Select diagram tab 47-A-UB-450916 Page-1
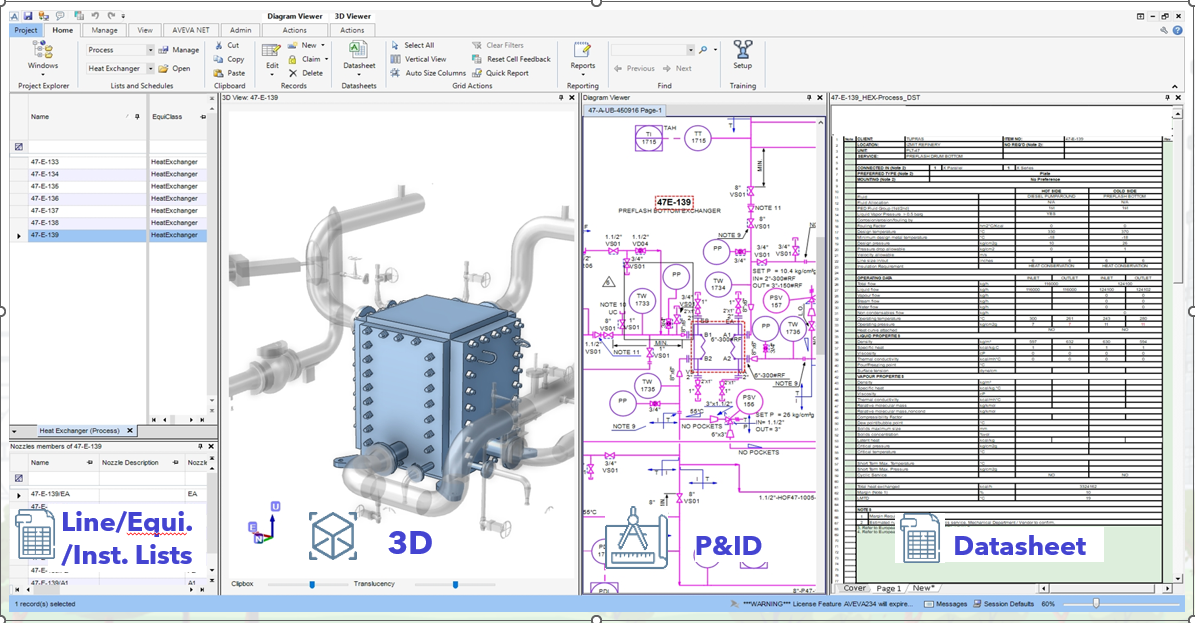This screenshot has width=1195, height=623. [x=624, y=111]
